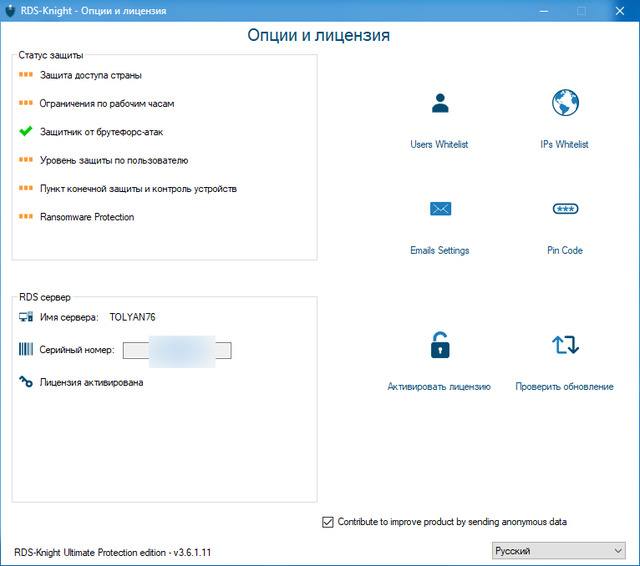Click the serial number barcode icon

(26, 349)
